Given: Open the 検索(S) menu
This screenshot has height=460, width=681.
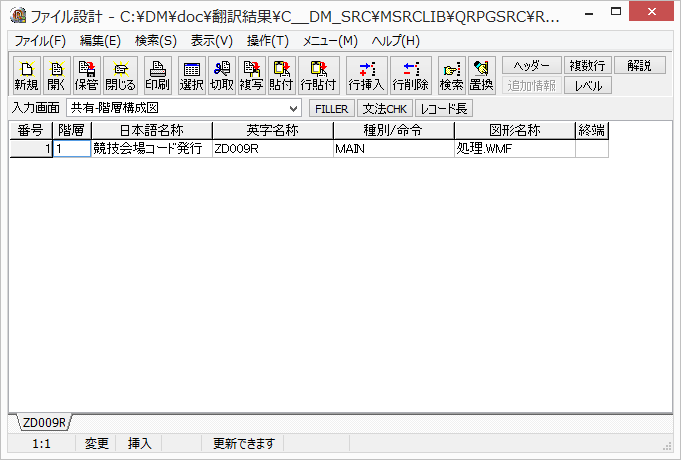Looking at the screenshot, I should 156,41.
